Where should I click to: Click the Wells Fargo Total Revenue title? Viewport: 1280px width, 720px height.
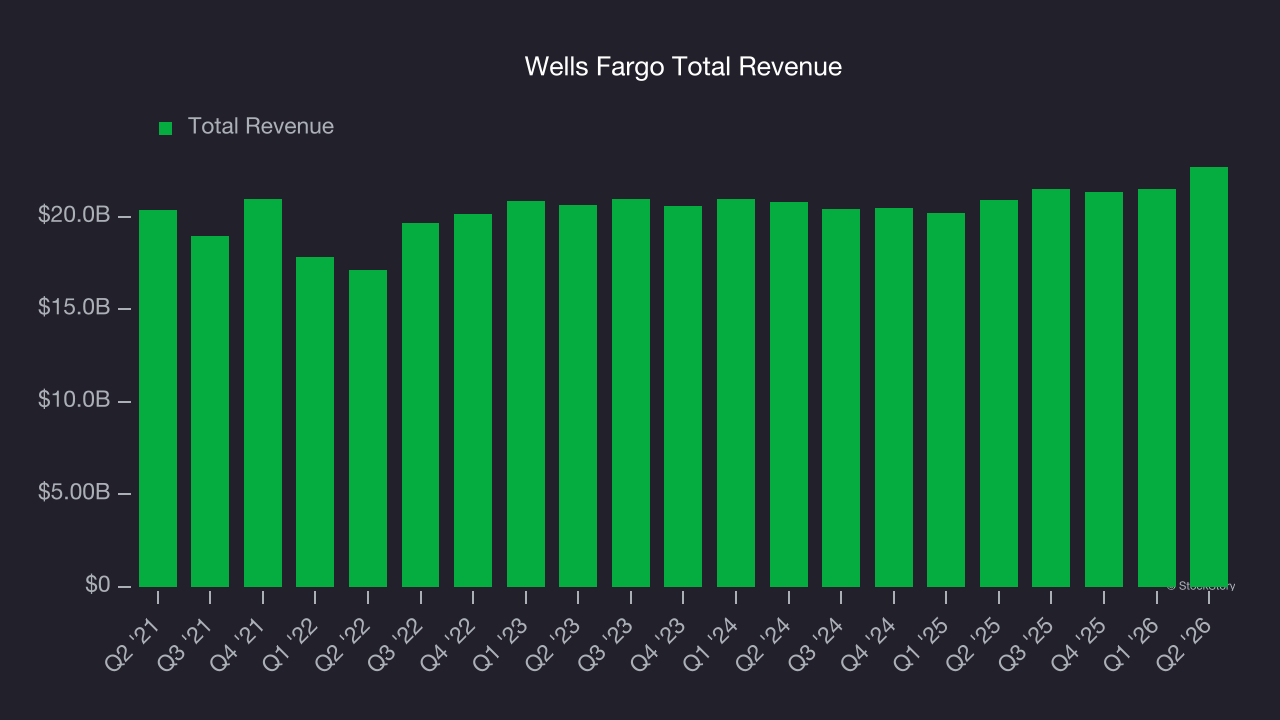coord(684,67)
